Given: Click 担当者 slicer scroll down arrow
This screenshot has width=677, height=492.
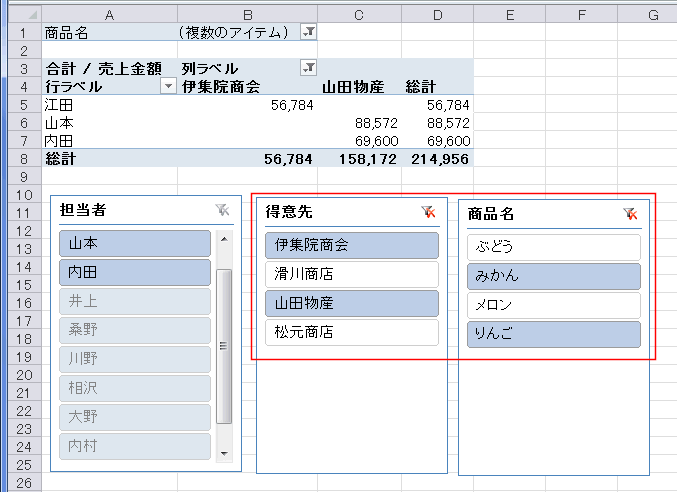Looking at the screenshot, I should pos(224,454).
